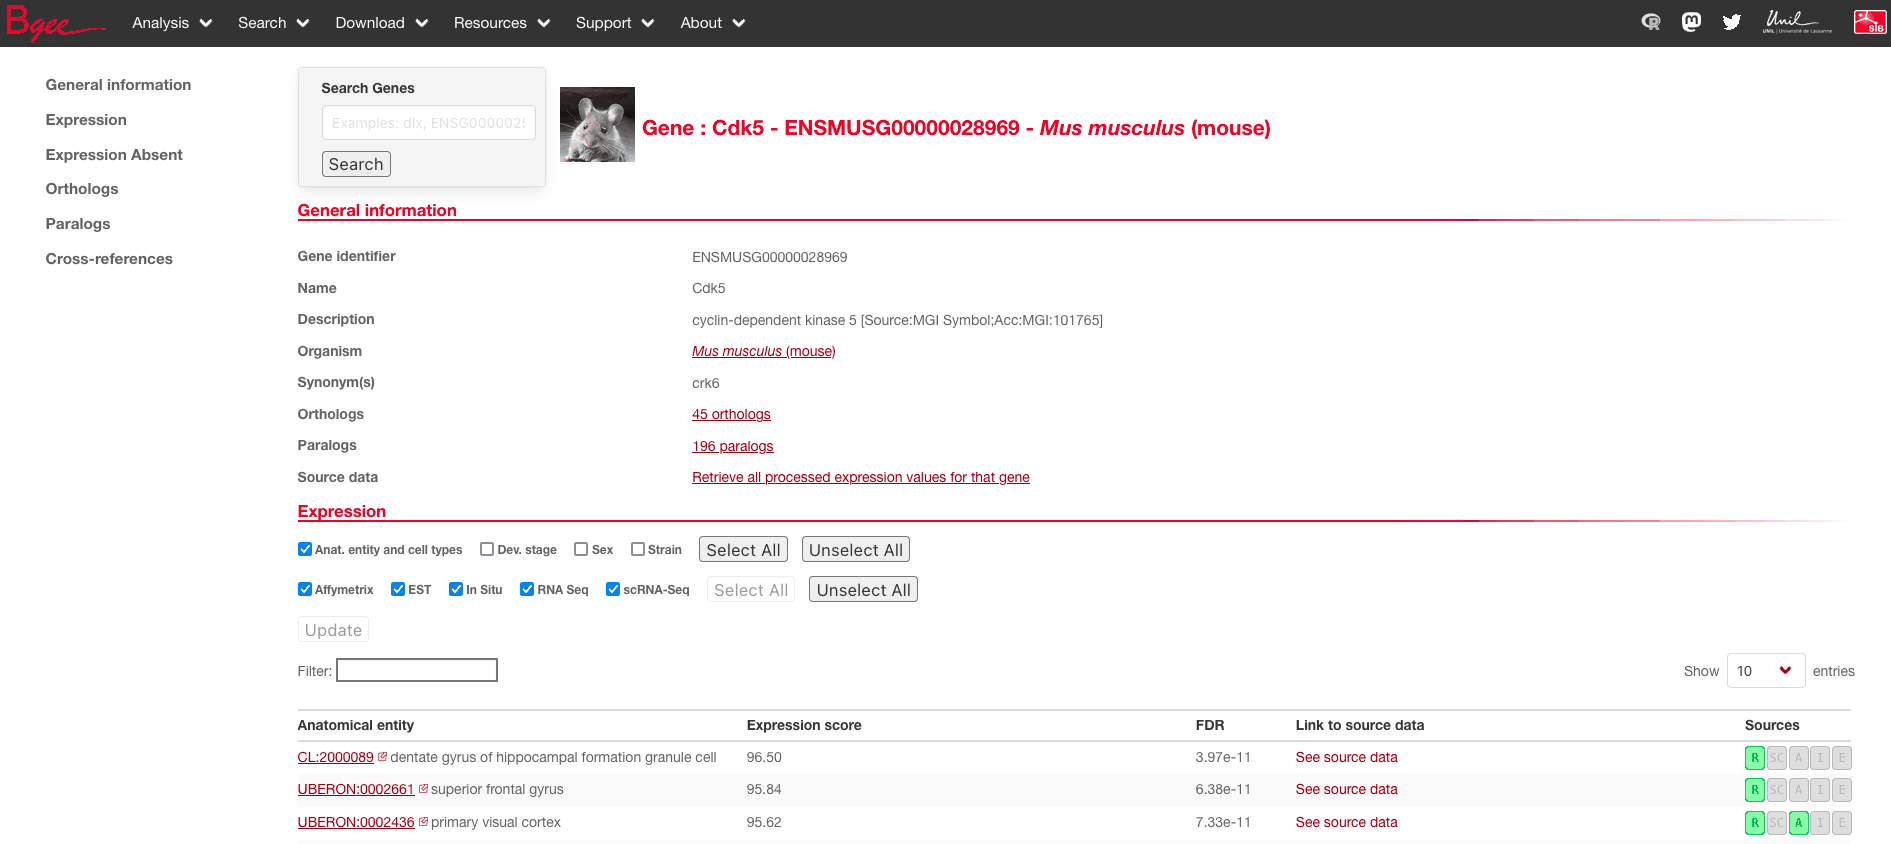
Task: Uncheck the scRNA-Seq data type
Action: pos(613,589)
